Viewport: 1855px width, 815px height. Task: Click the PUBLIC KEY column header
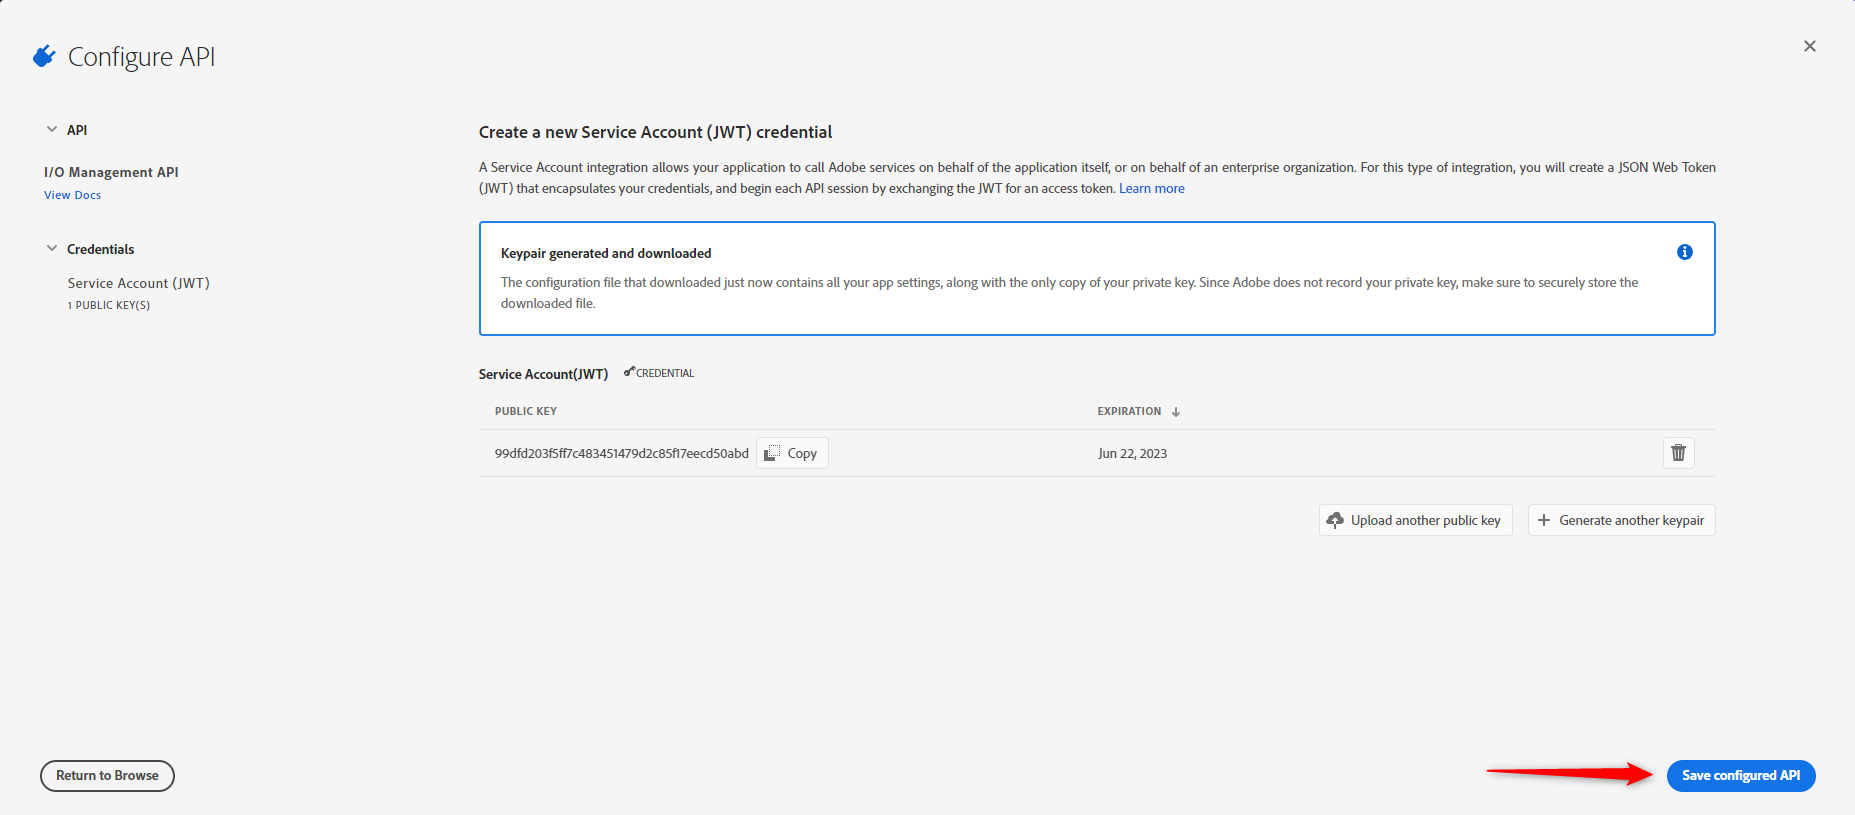(x=526, y=411)
